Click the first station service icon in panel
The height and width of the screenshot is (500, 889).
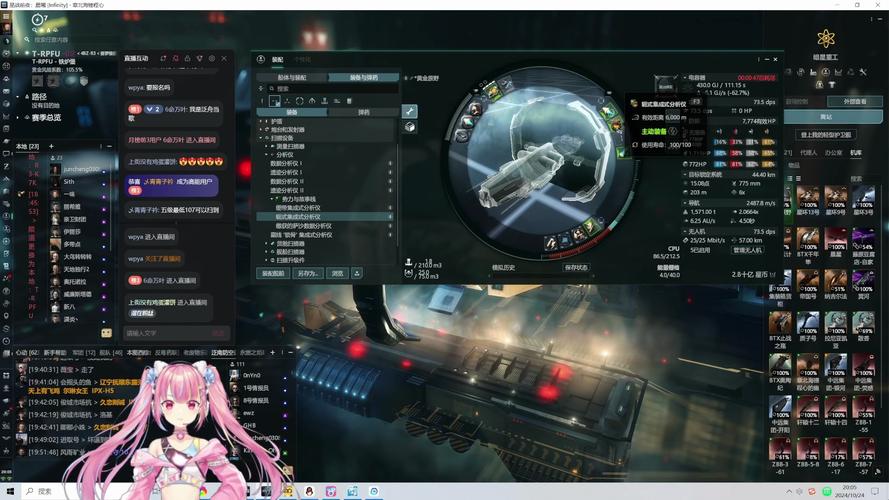[789, 72]
